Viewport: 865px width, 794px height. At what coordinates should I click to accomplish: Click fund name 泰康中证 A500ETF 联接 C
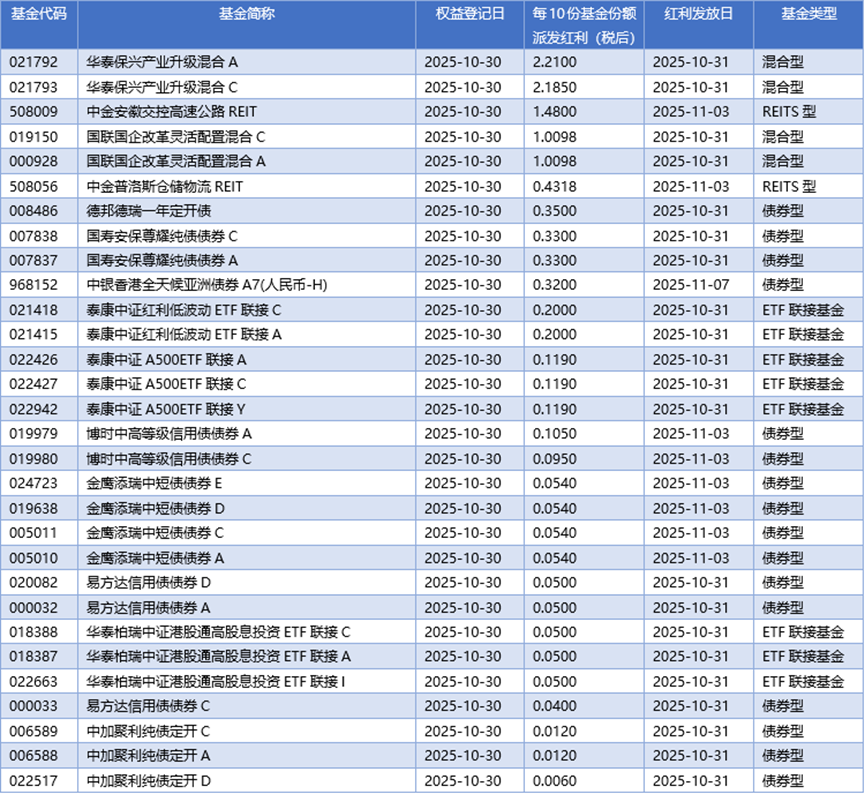click(166, 384)
